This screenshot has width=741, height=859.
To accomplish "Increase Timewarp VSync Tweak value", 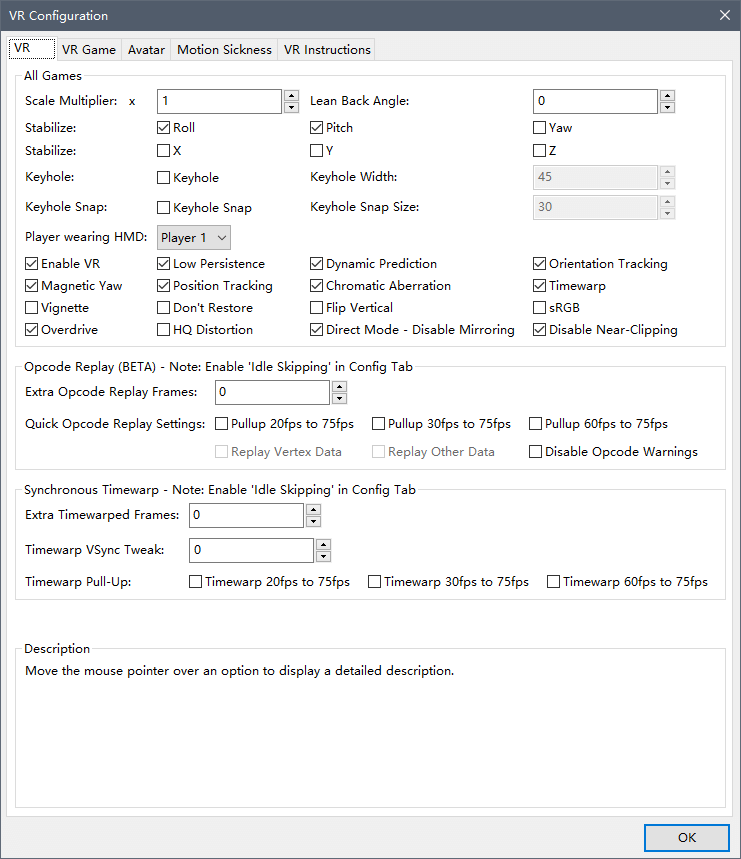I will [x=324, y=545].
